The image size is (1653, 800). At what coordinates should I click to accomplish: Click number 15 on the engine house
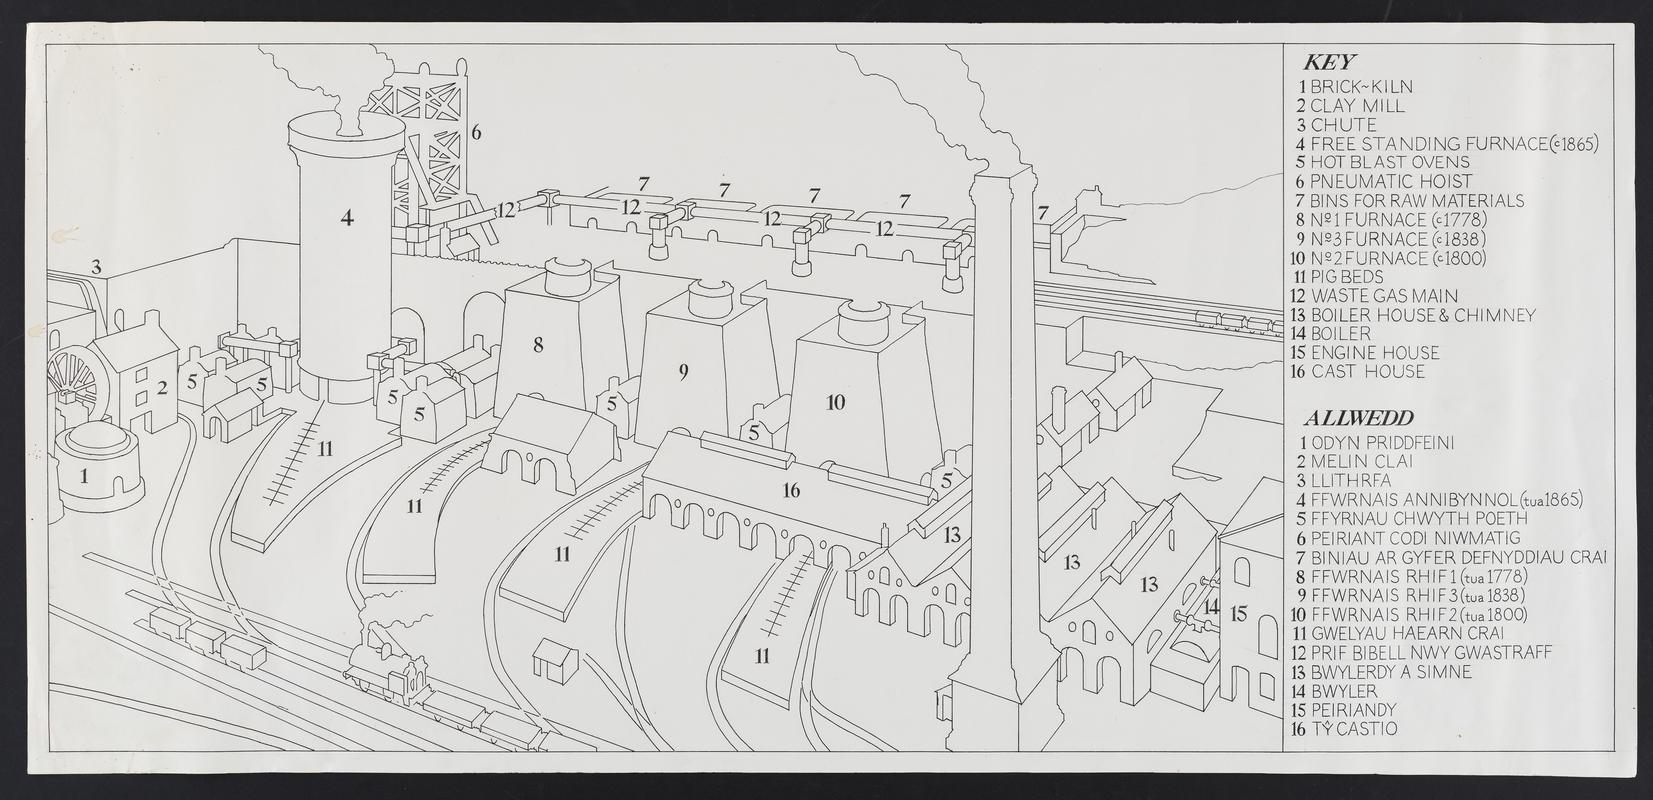pos(1239,613)
